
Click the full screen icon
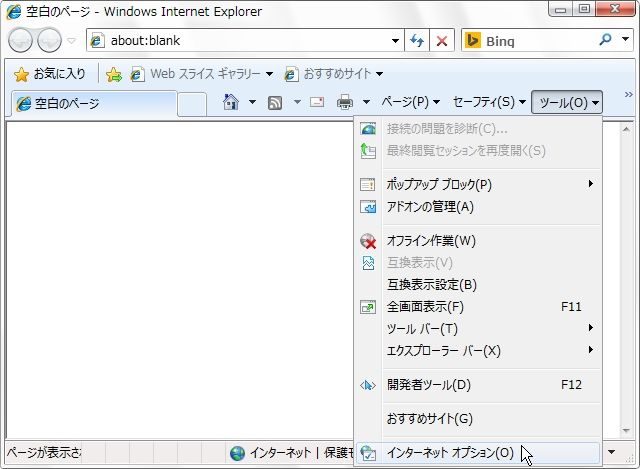[368, 307]
